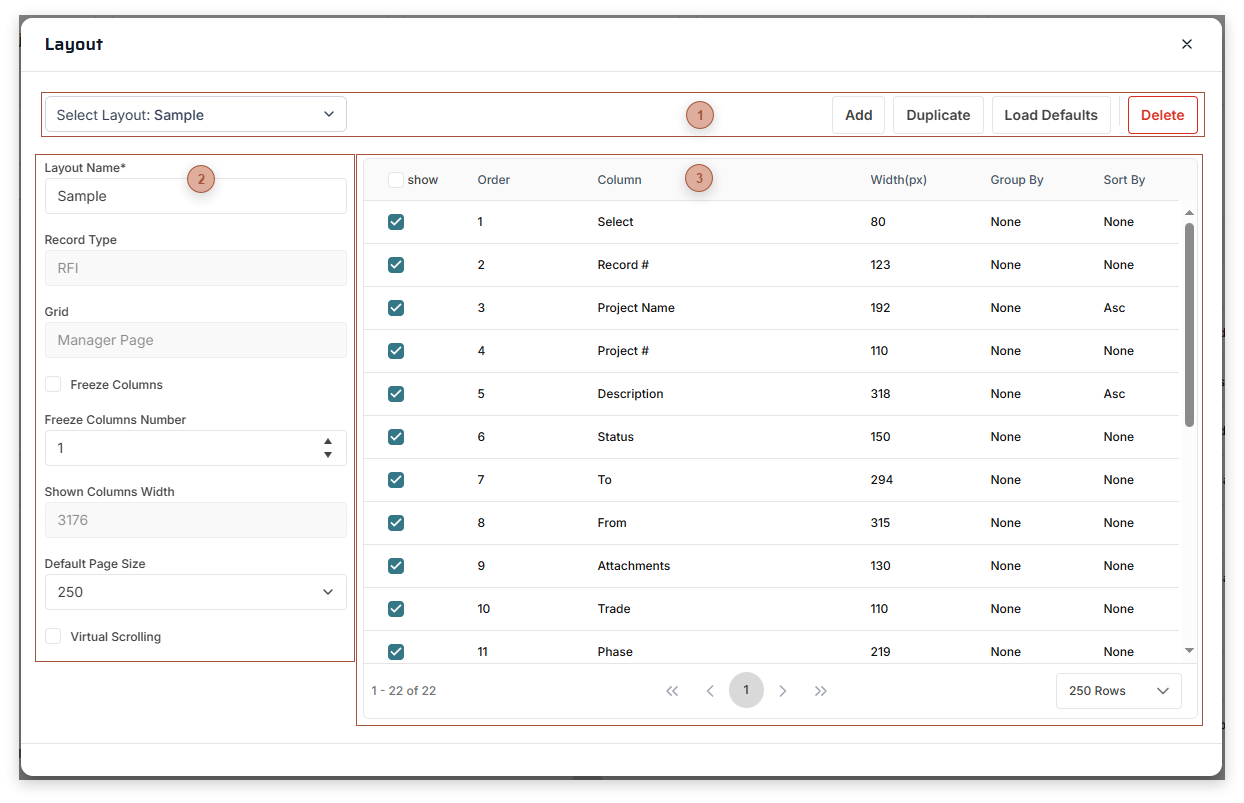The image size is (1244, 803).
Task: Go to the last page using the double-arrow icon
Action: click(x=820, y=690)
